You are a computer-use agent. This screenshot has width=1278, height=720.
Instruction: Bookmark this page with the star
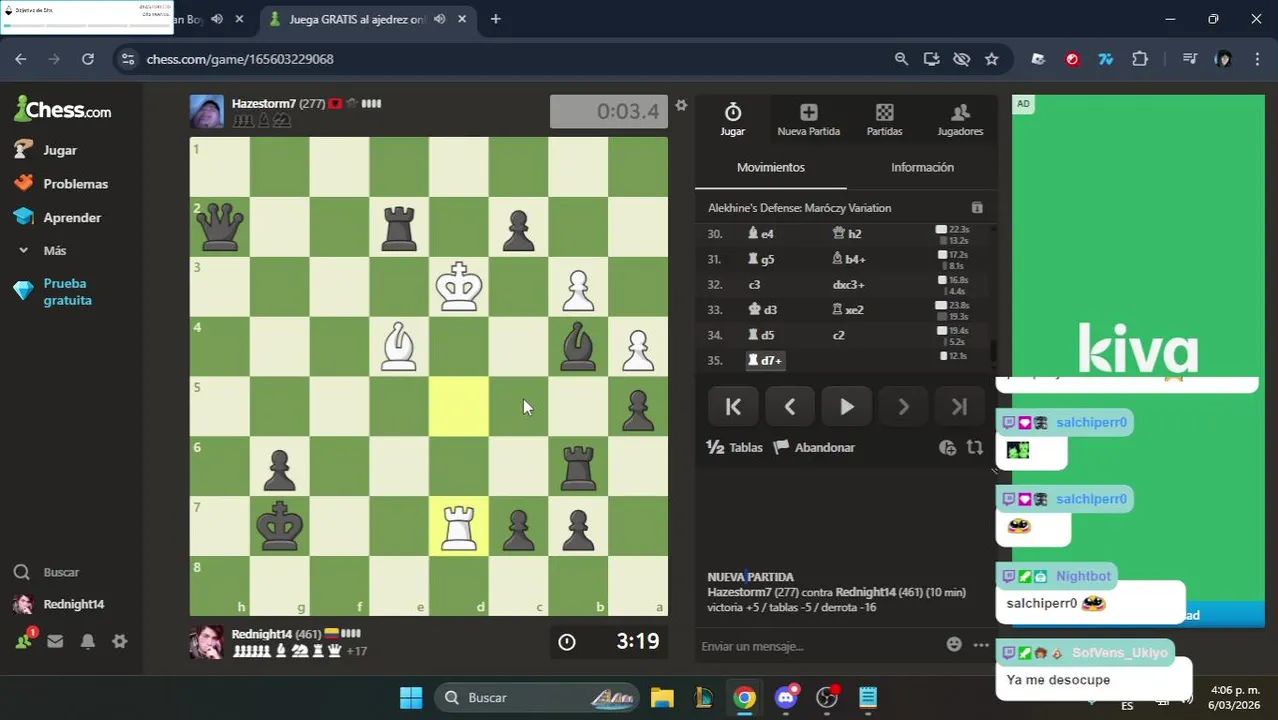click(x=991, y=59)
